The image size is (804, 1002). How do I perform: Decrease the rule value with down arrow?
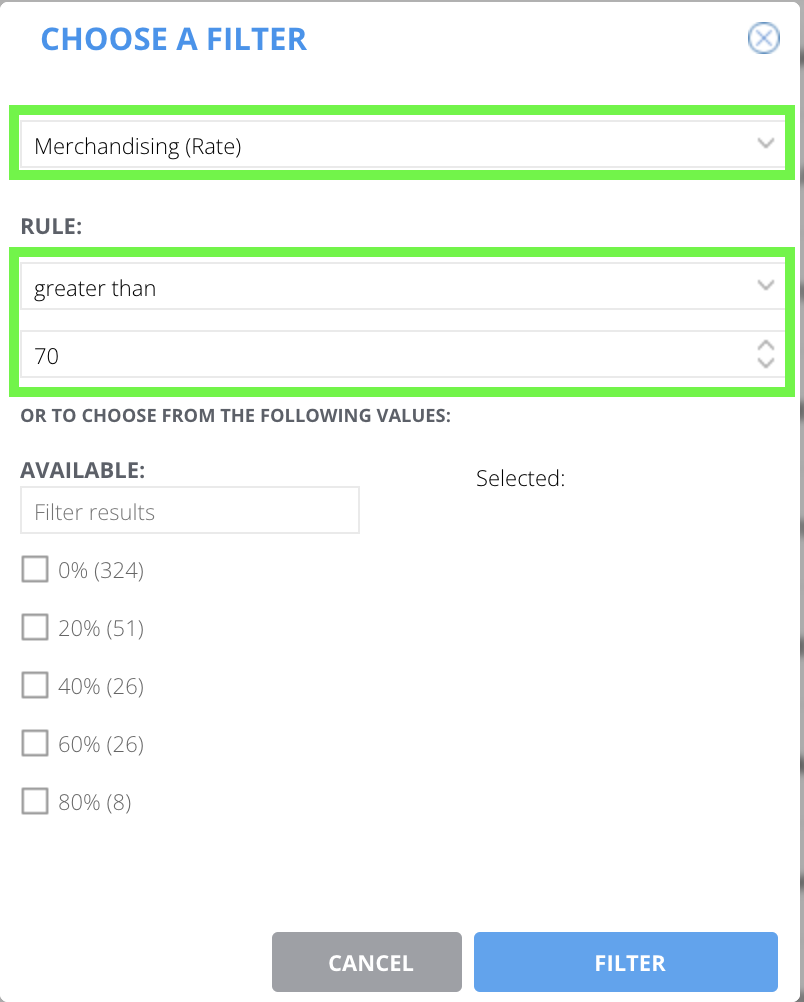click(766, 364)
